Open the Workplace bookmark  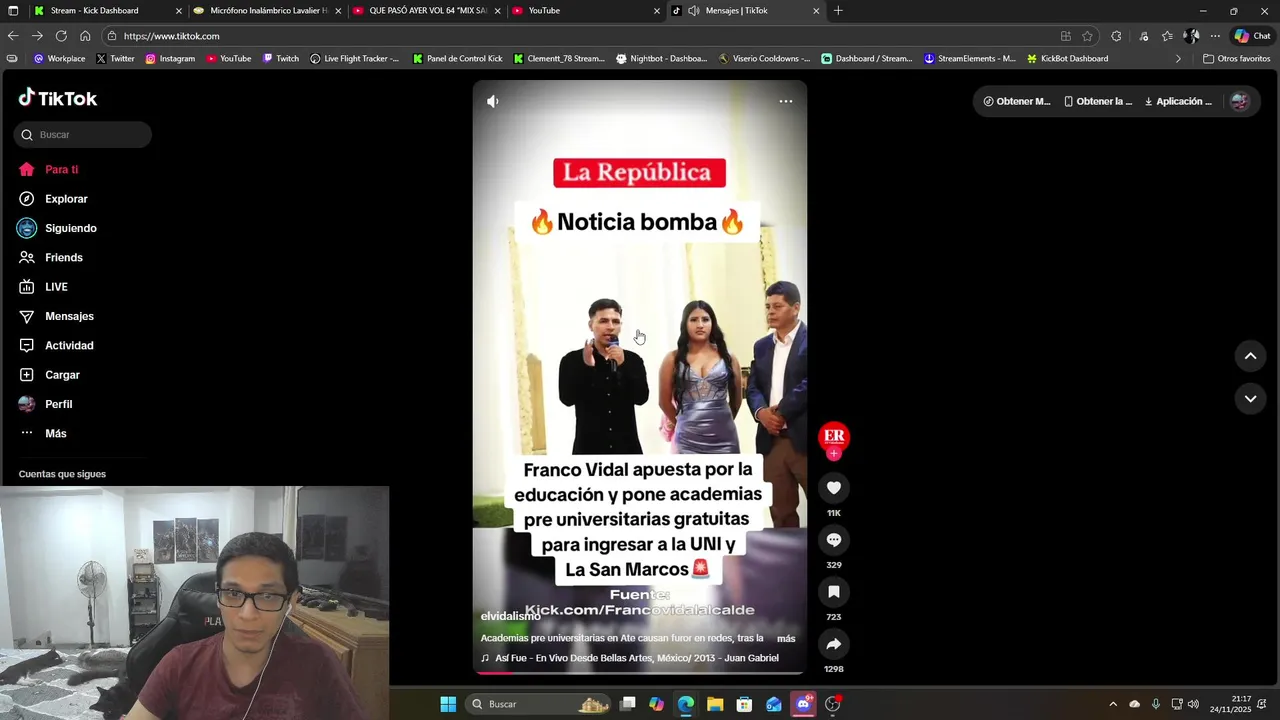60,59
